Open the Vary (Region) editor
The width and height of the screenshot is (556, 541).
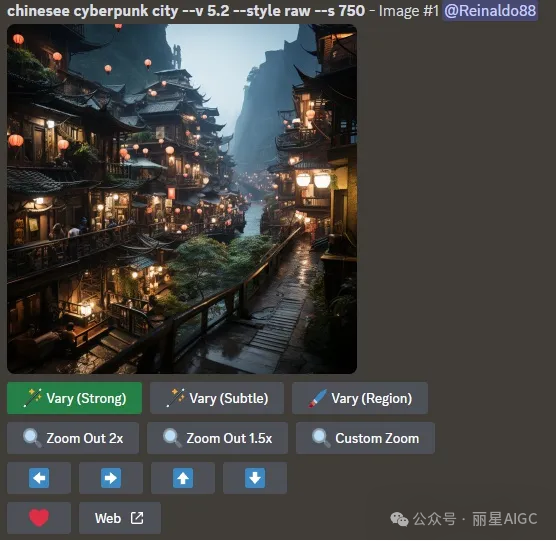coord(360,398)
